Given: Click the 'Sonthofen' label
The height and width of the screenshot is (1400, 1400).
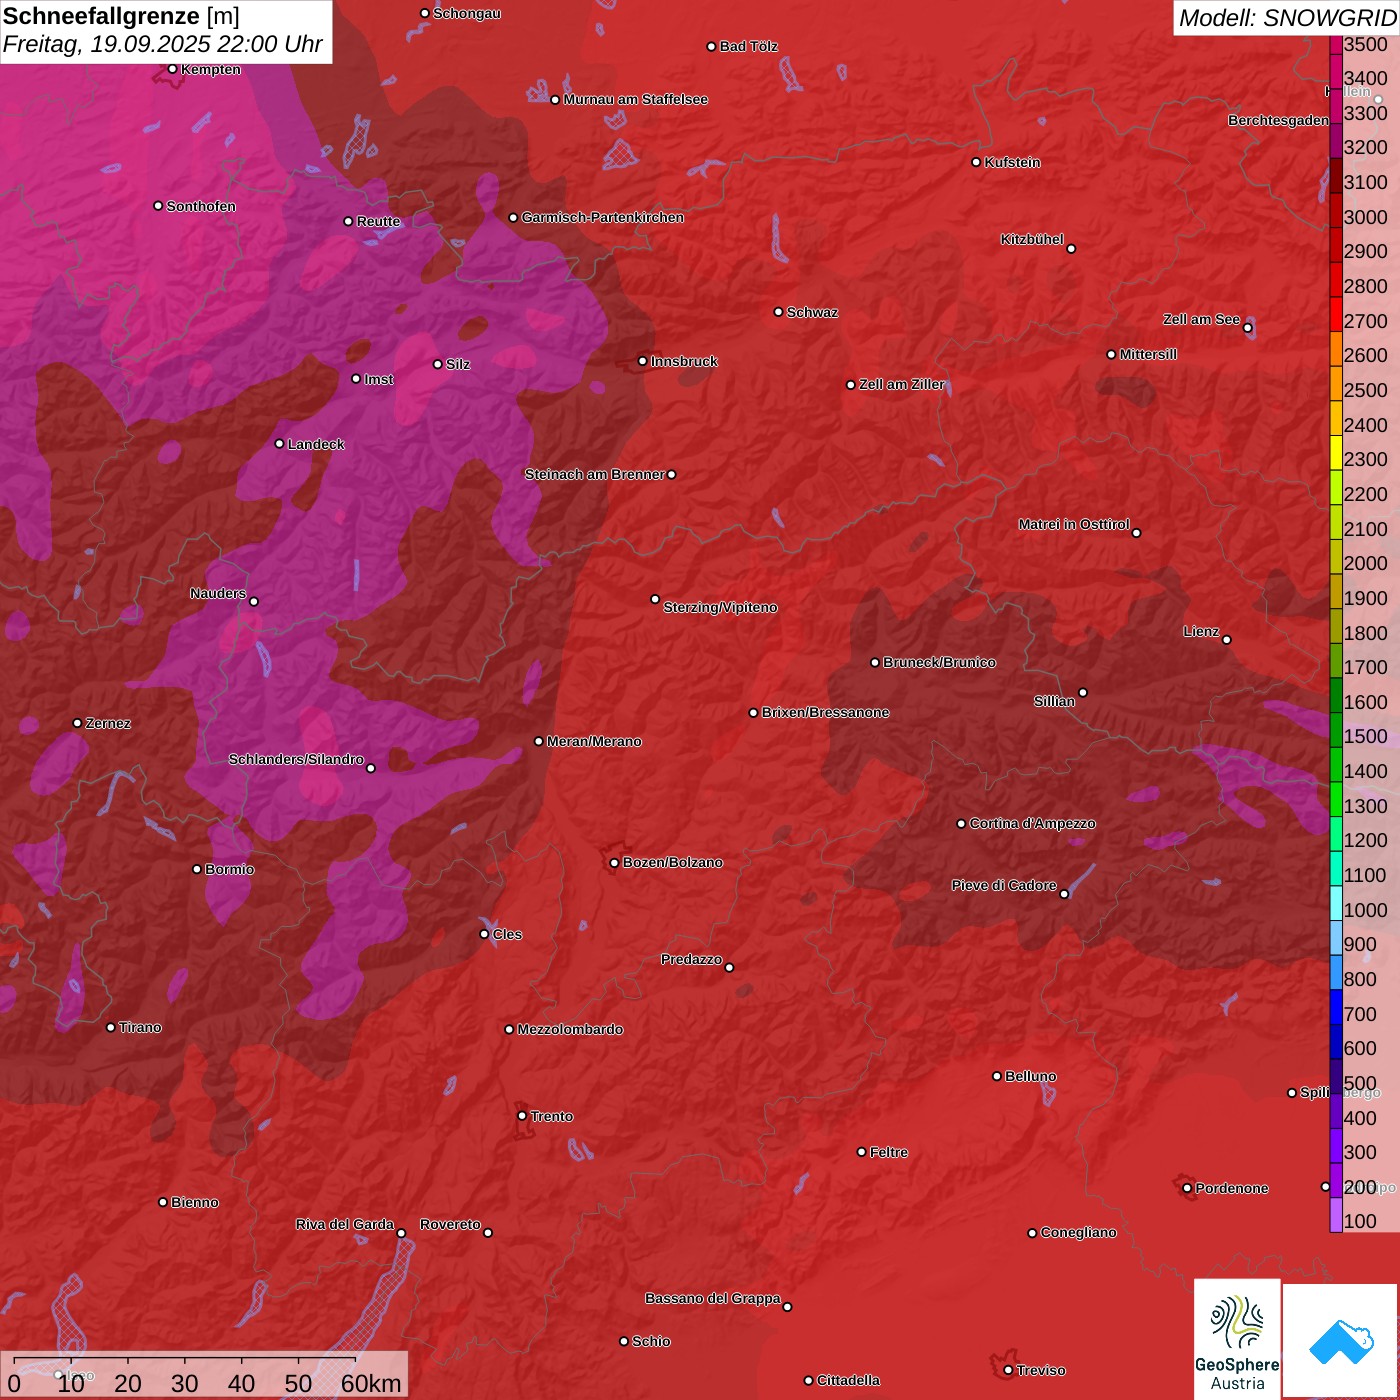Looking at the screenshot, I should [x=201, y=206].
